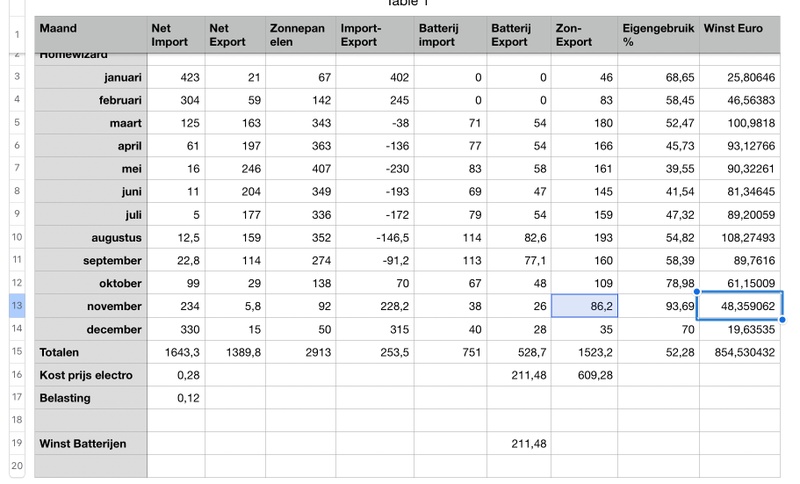Select december Net Import value 330
This screenshot has width=800, height=484.
tap(176, 329)
